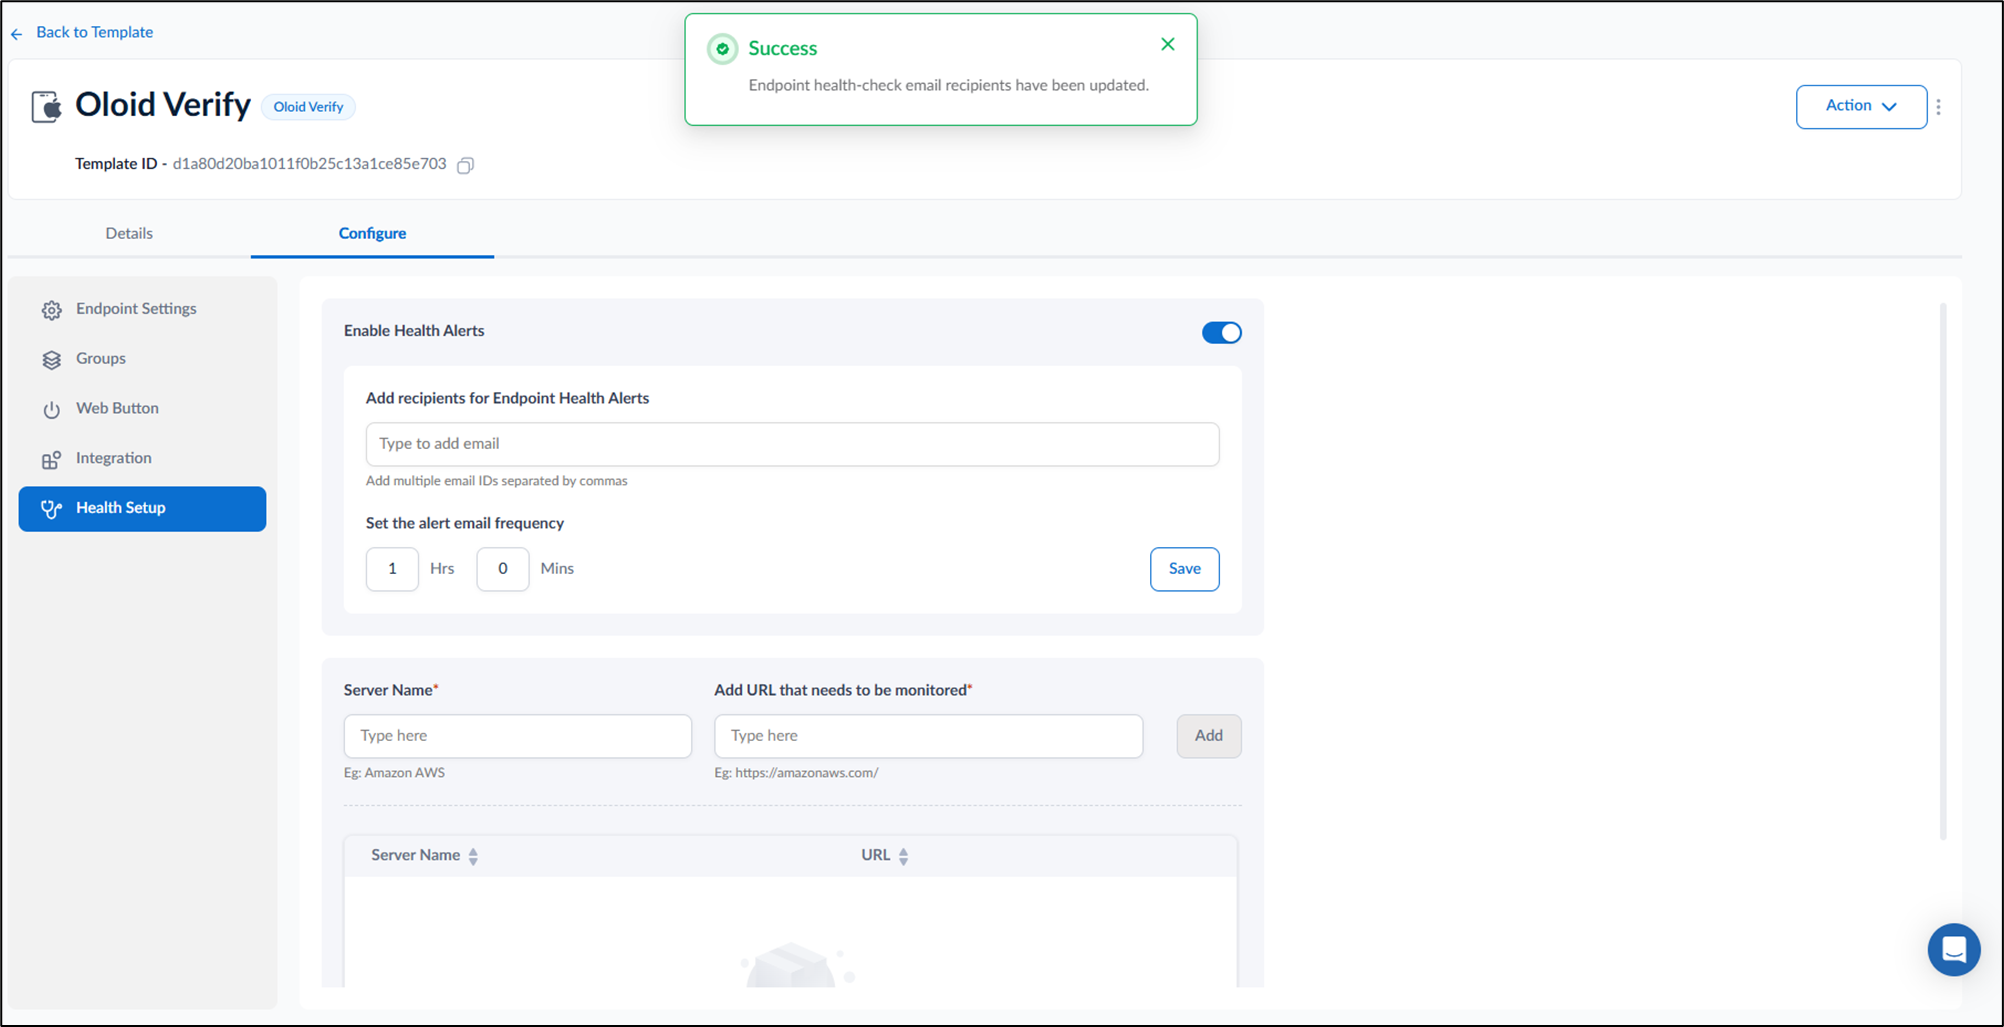This screenshot has height=1027, width=2004.
Task: Click the Hrs frequency field
Action: [392, 569]
